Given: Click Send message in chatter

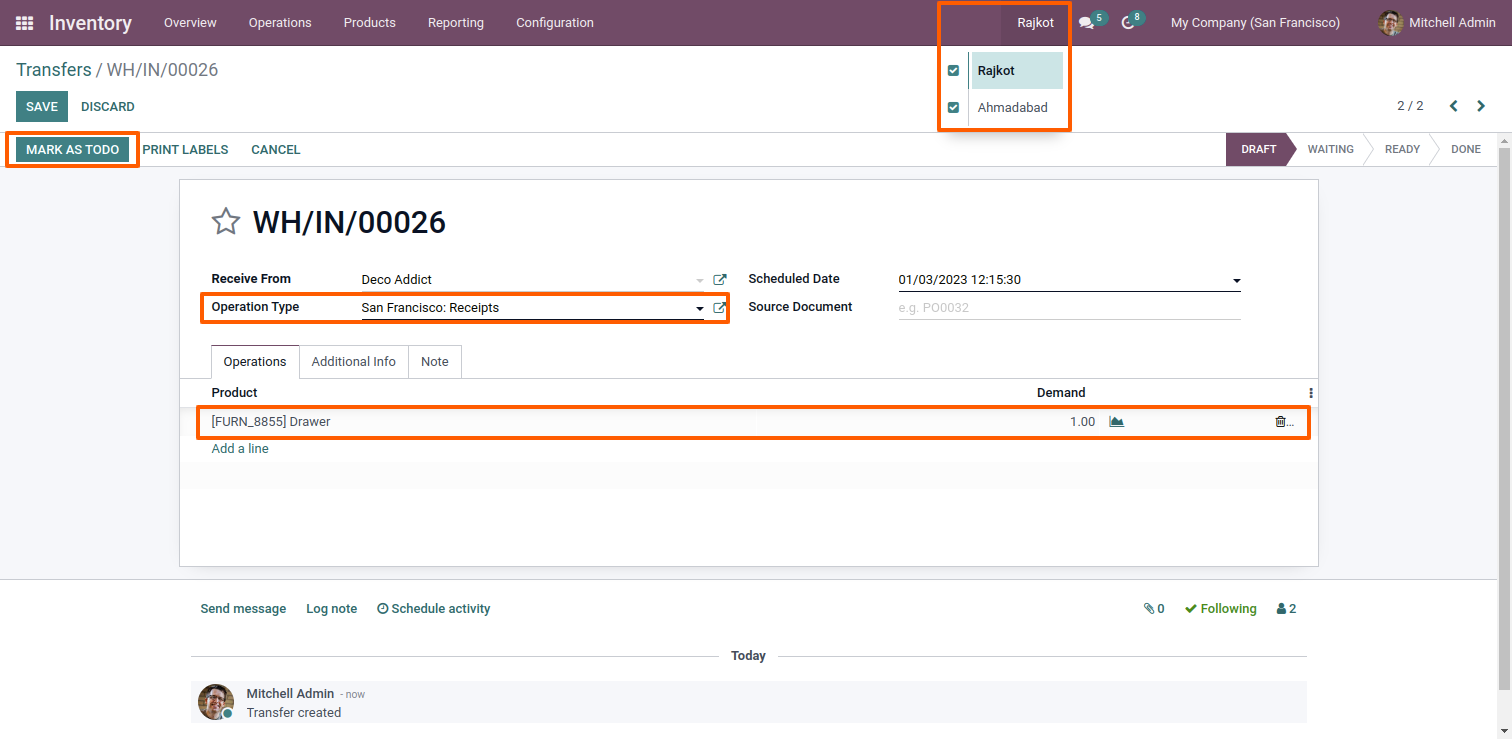Looking at the screenshot, I should (243, 609).
